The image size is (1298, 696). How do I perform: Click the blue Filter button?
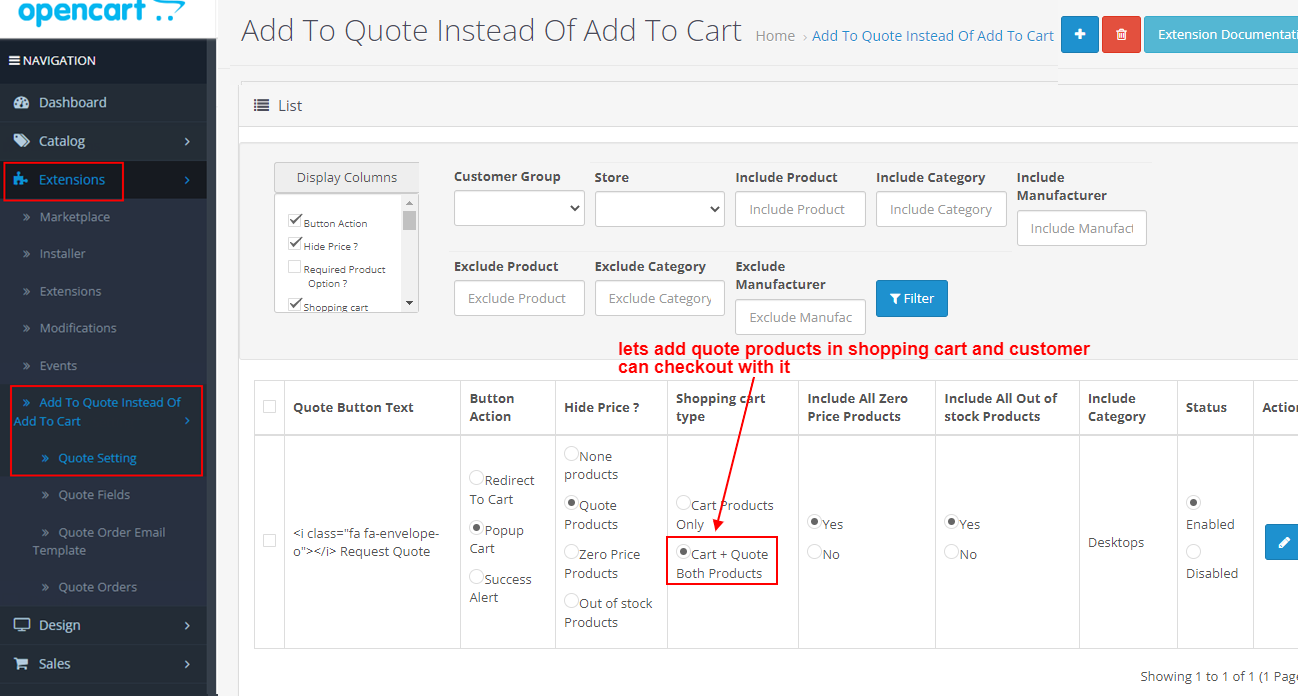[x=912, y=298]
